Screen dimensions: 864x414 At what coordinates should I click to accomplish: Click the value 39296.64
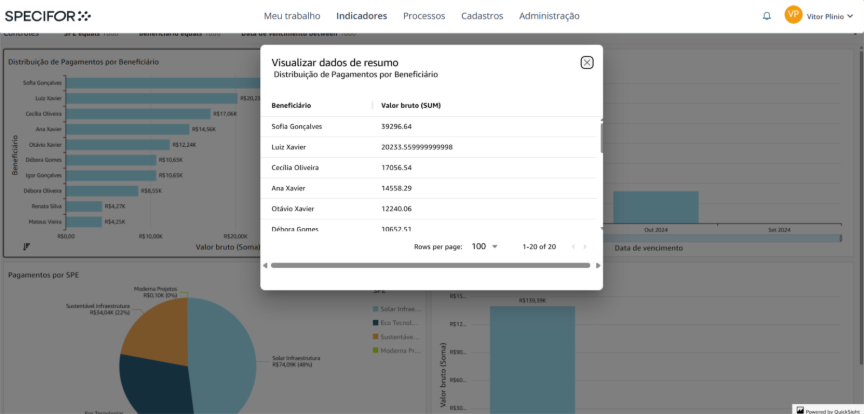point(397,126)
